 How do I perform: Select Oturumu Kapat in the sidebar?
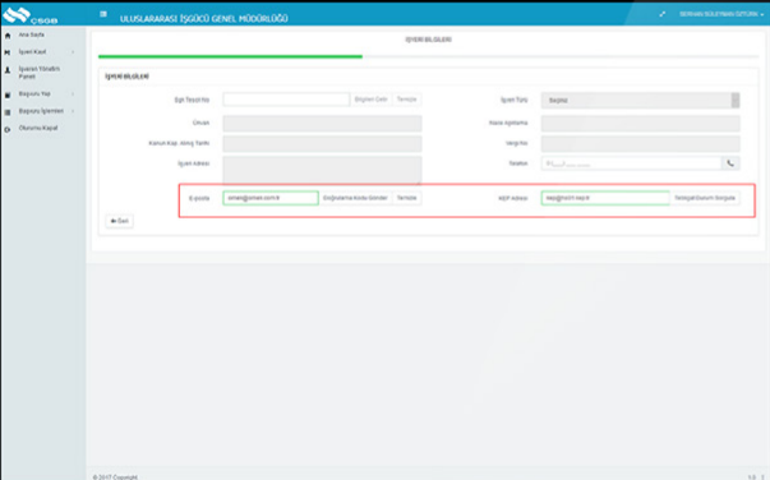click(38, 128)
